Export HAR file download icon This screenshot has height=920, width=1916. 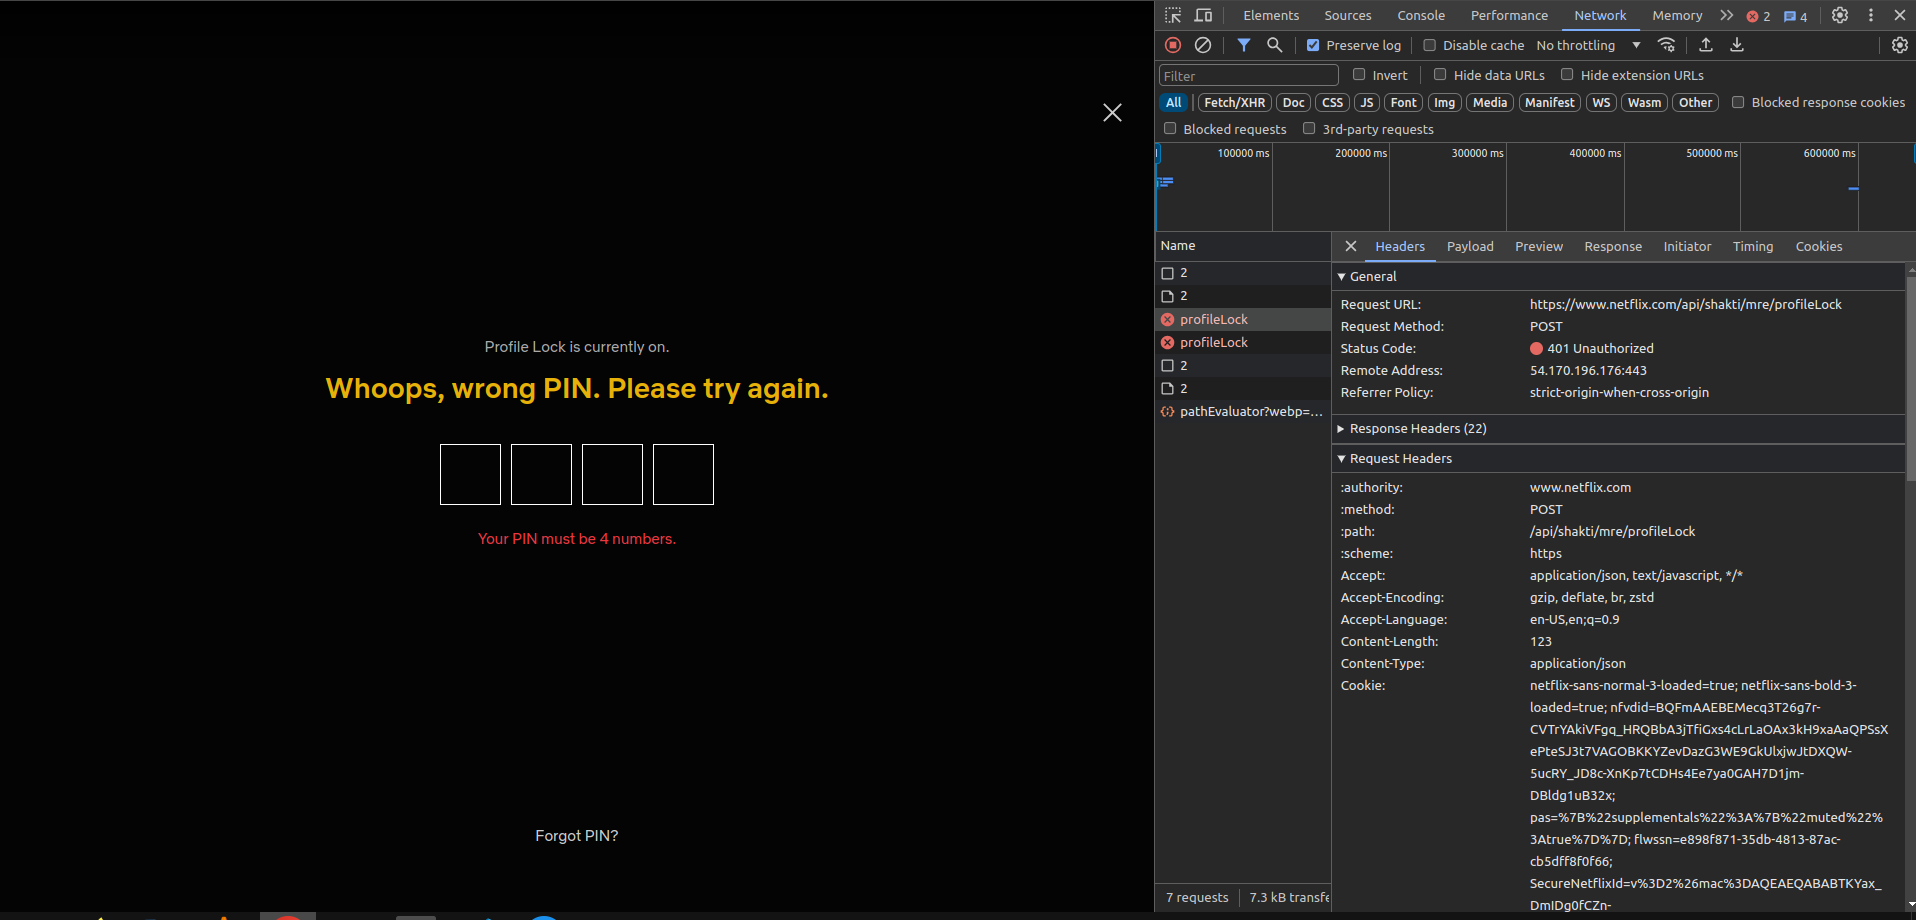(x=1737, y=45)
